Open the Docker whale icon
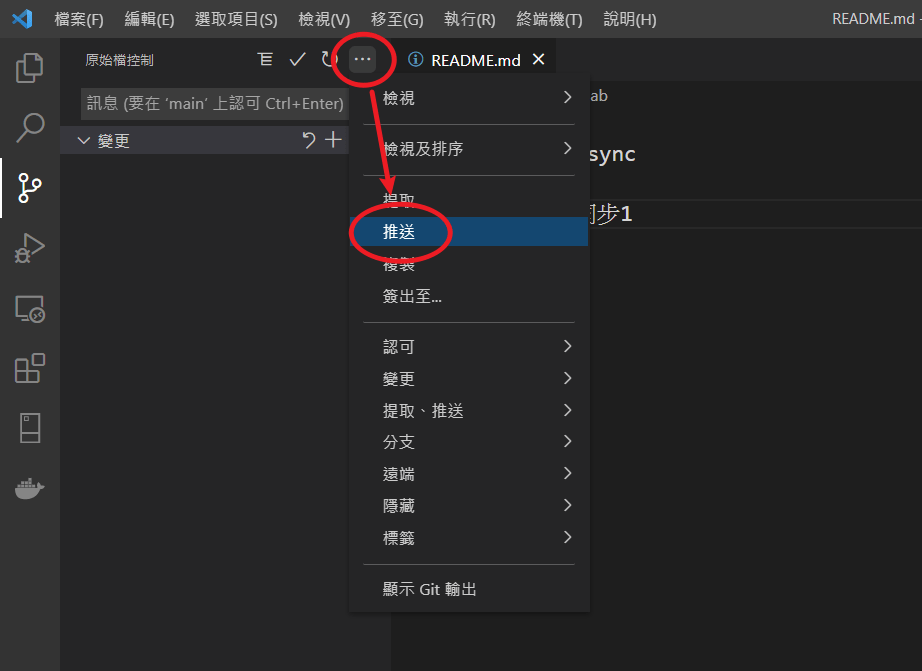Viewport: 922px width, 671px height. pyautogui.click(x=29, y=488)
